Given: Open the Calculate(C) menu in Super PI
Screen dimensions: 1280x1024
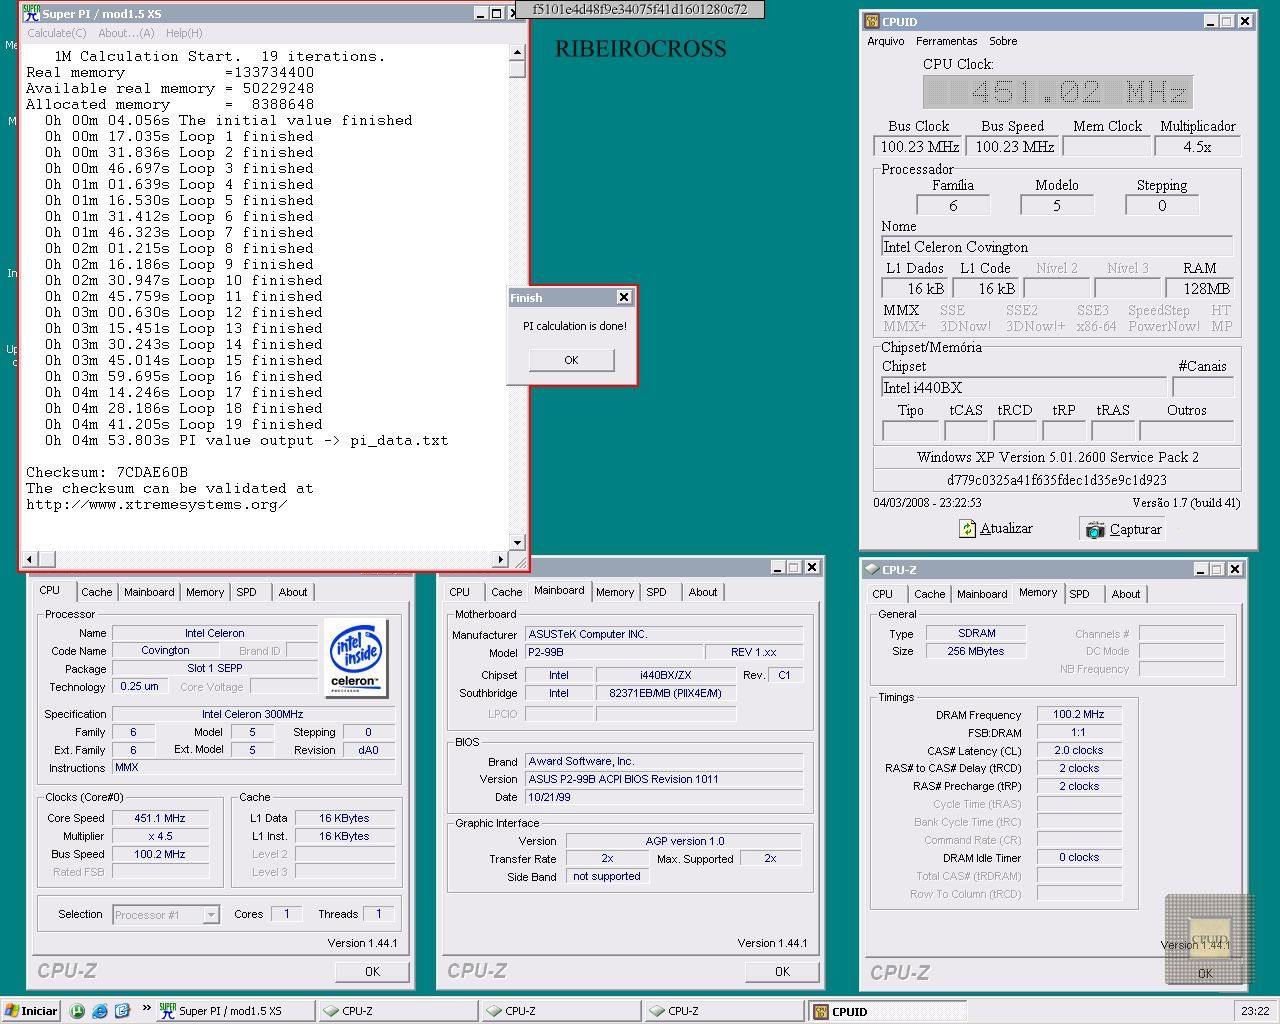Looking at the screenshot, I should coord(57,33).
